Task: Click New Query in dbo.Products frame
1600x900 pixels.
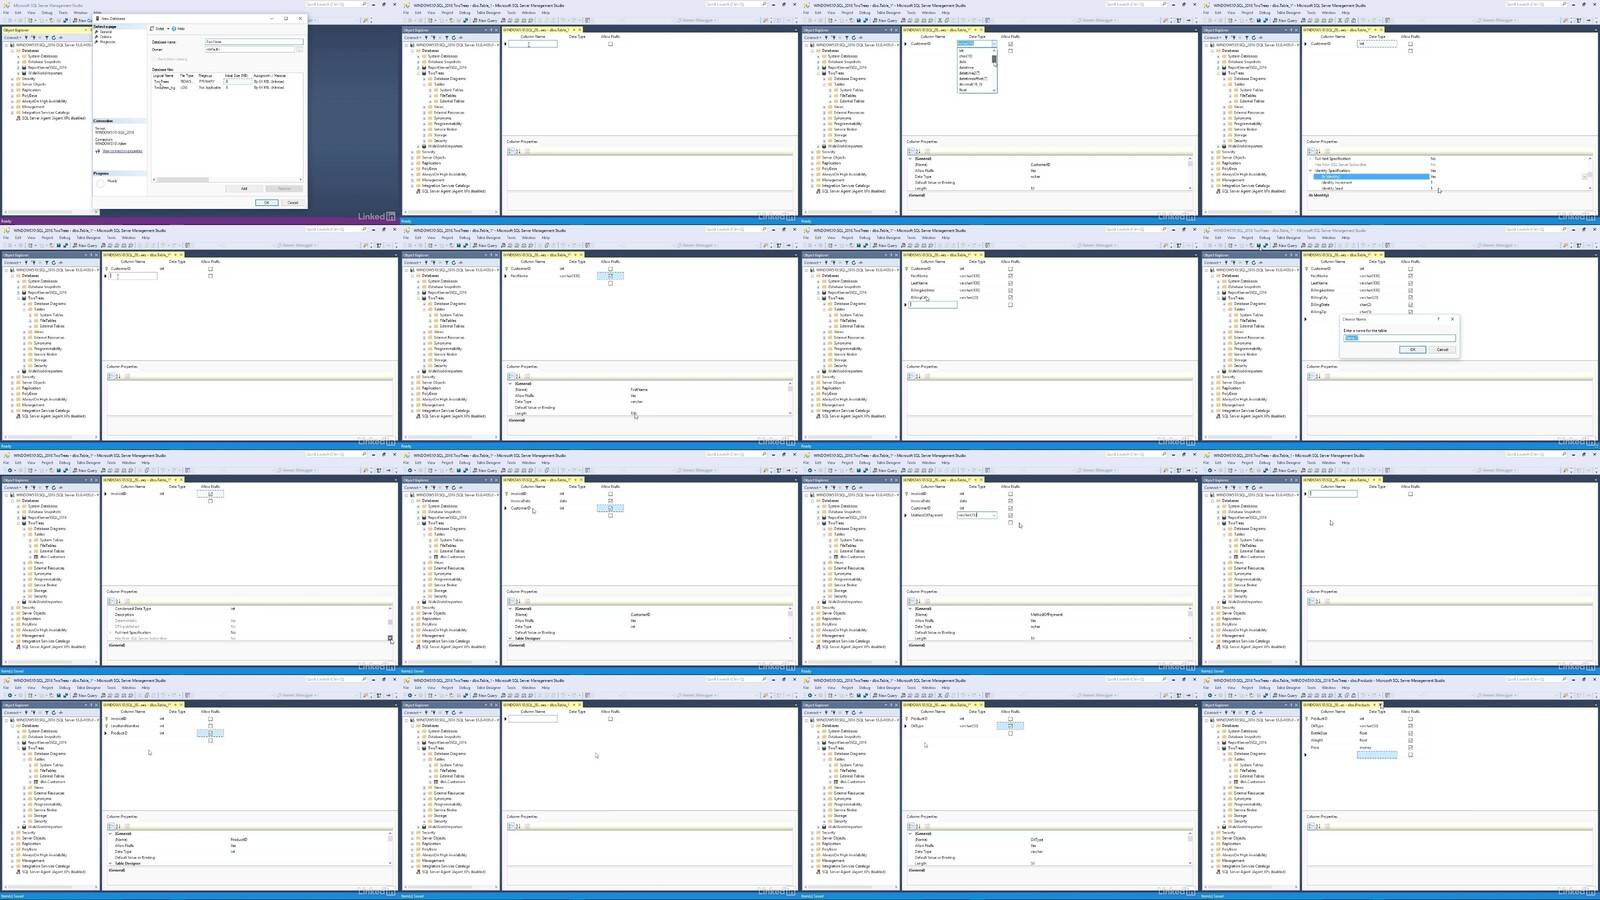Action: coord(1285,695)
